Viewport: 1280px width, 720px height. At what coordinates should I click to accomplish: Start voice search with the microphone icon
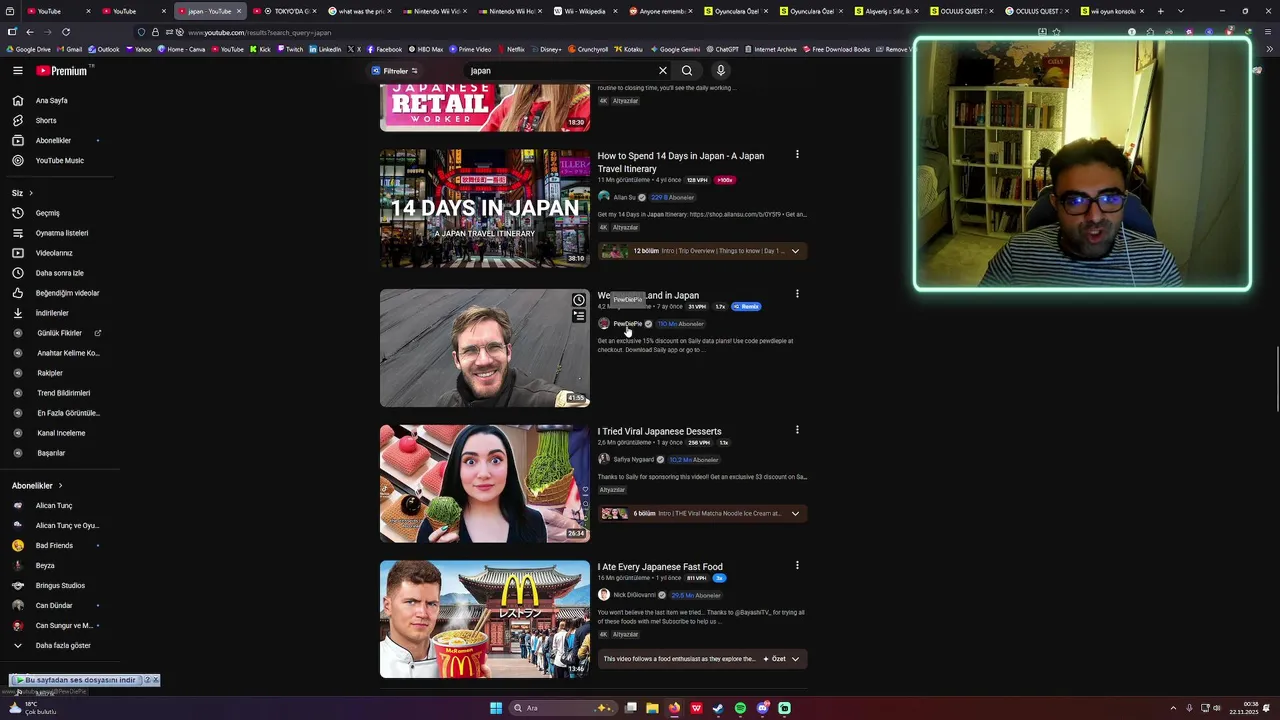click(720, 71)
